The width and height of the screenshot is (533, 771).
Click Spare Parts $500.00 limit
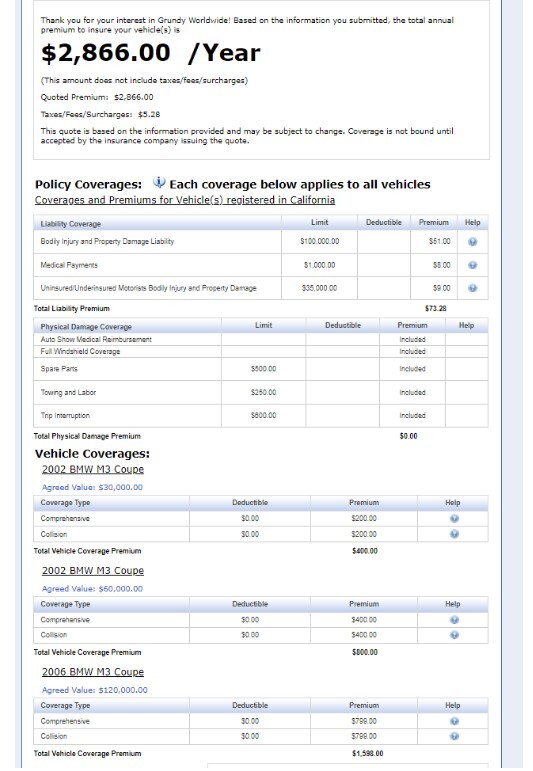pyautogui.click(x=264, y=369)
